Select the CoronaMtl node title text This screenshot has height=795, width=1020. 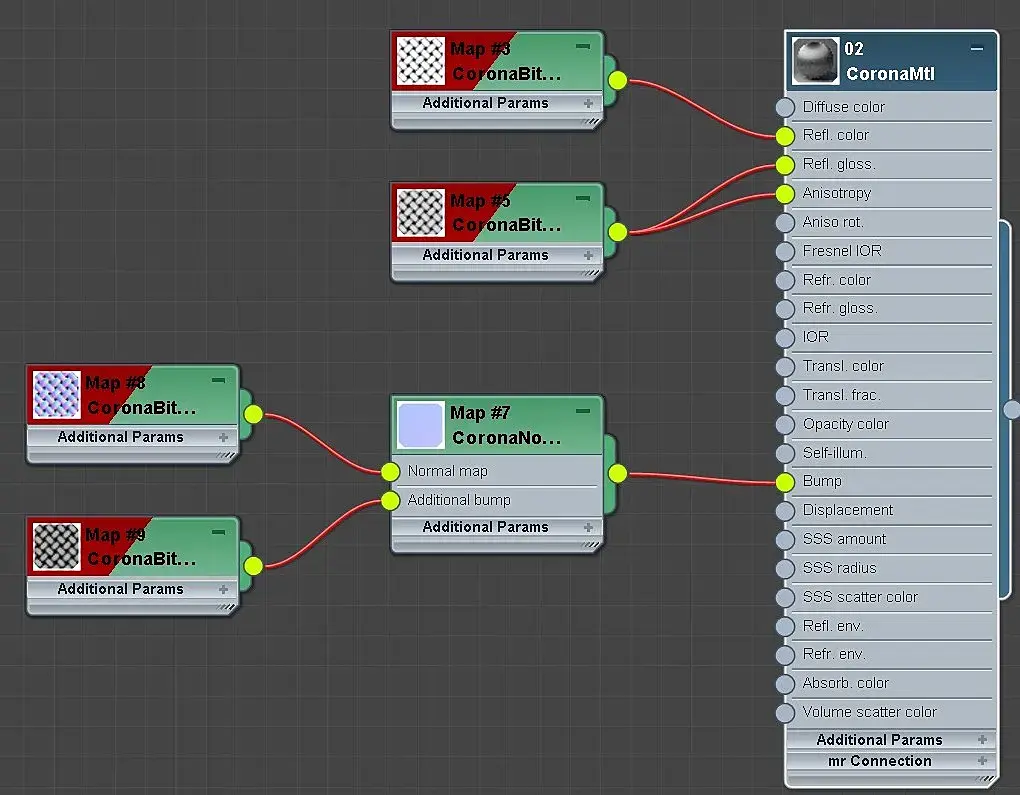pos(890,74)
